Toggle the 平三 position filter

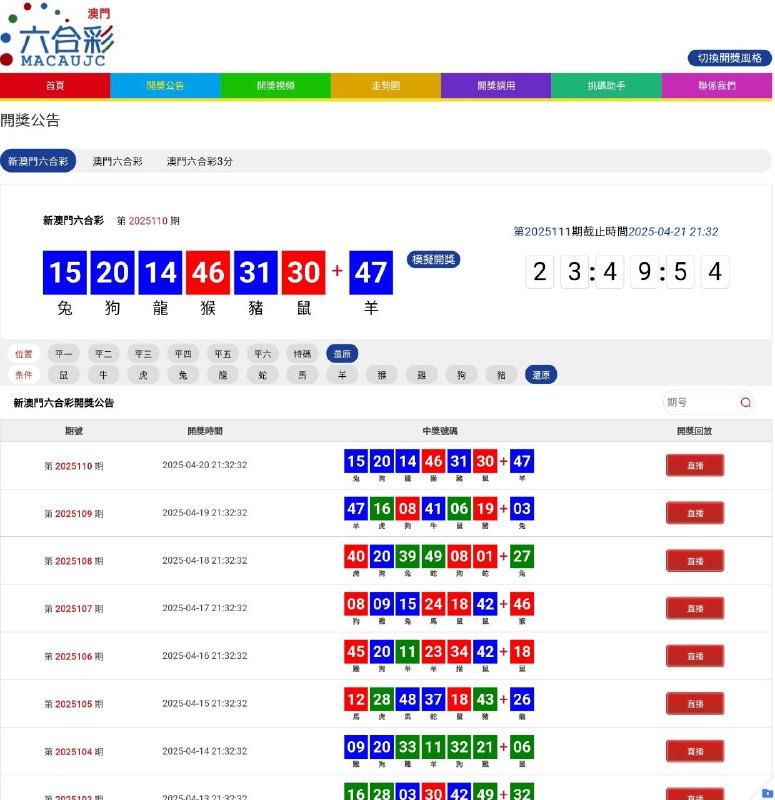tap(143, 354)
